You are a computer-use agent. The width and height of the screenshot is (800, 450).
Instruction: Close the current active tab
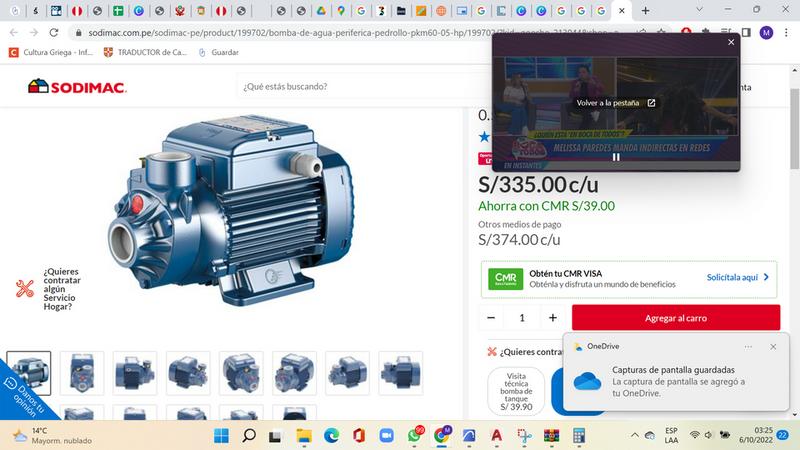(x=621, y=10)
